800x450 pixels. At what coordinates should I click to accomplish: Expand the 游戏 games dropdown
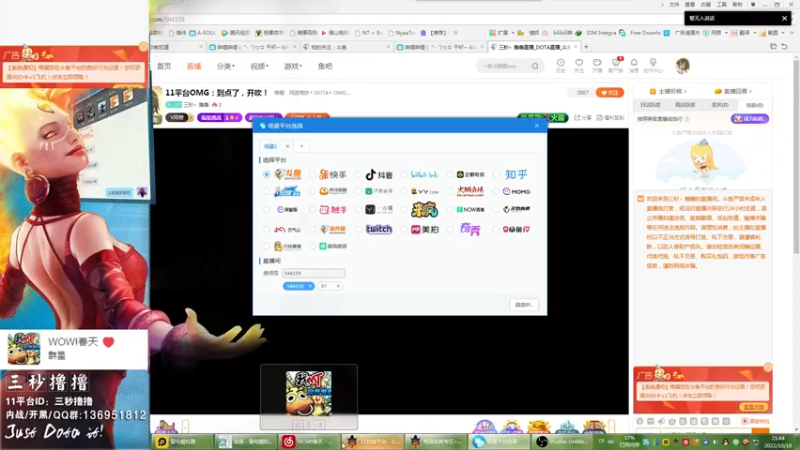(x=293, y=66)
